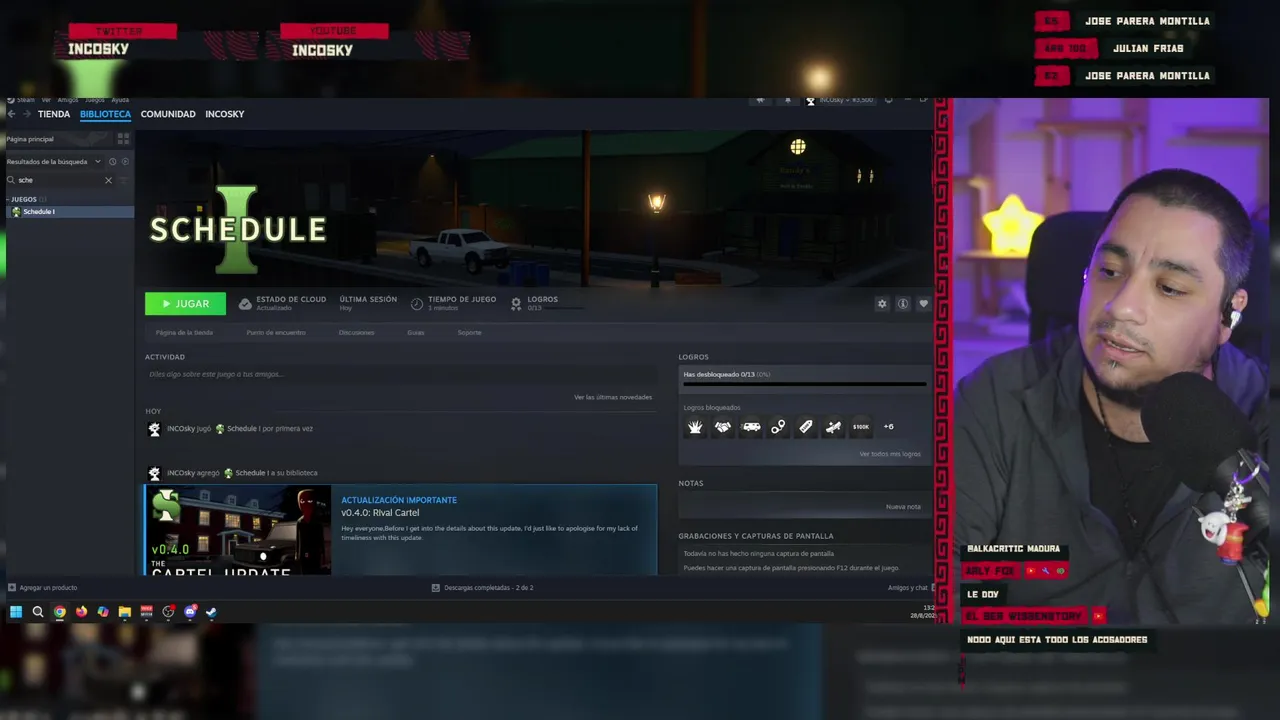1280x720 pixels.
Task: Open Ver las últimas novedades link
Action: click(613, 397)
